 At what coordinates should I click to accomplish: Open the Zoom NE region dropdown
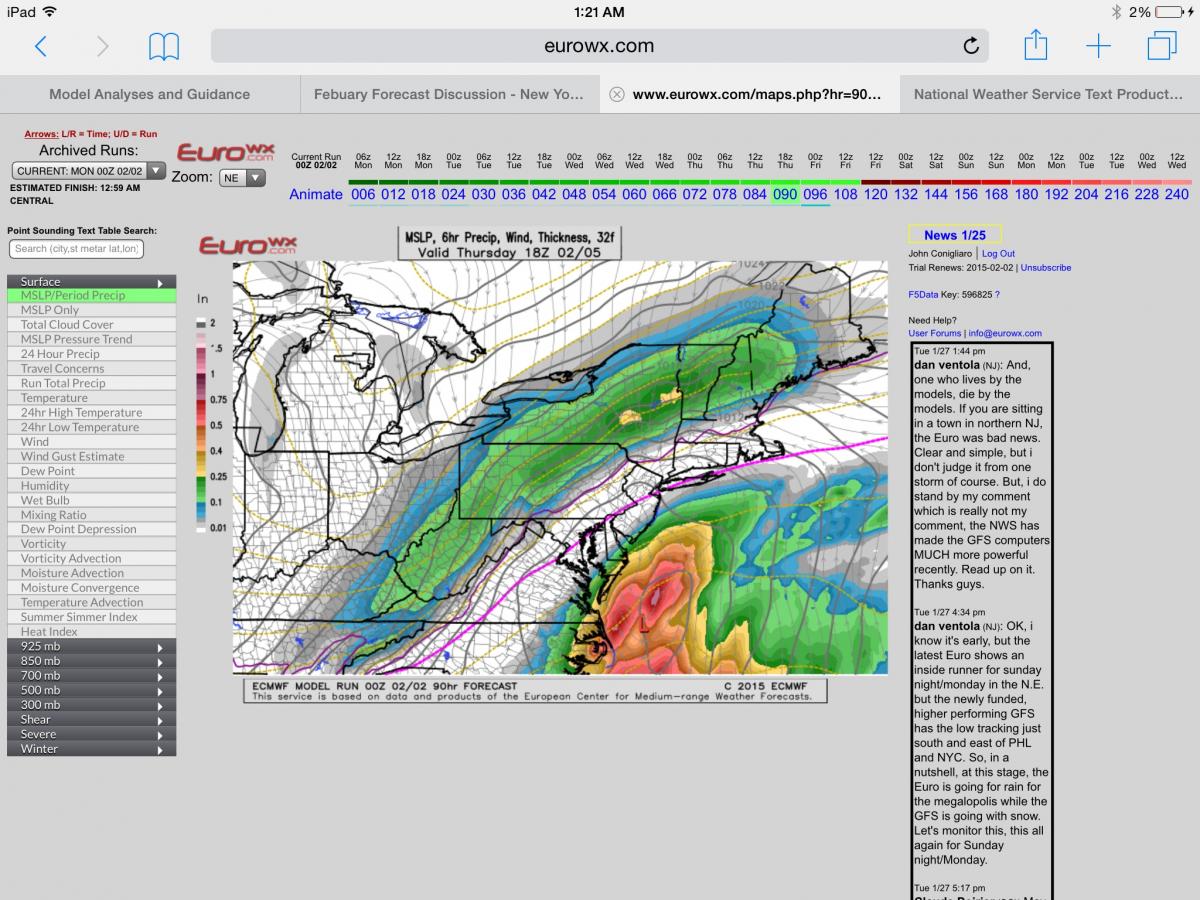click(242, 177)
